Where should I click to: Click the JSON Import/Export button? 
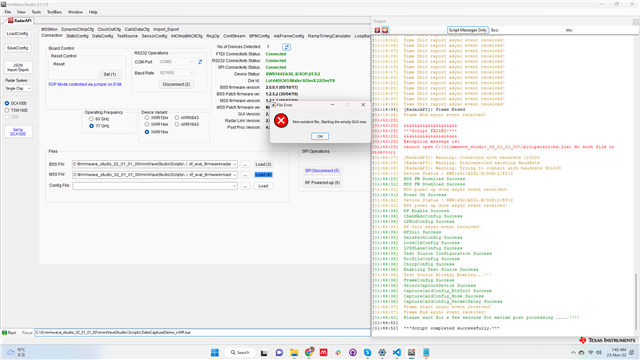point(18,67)
